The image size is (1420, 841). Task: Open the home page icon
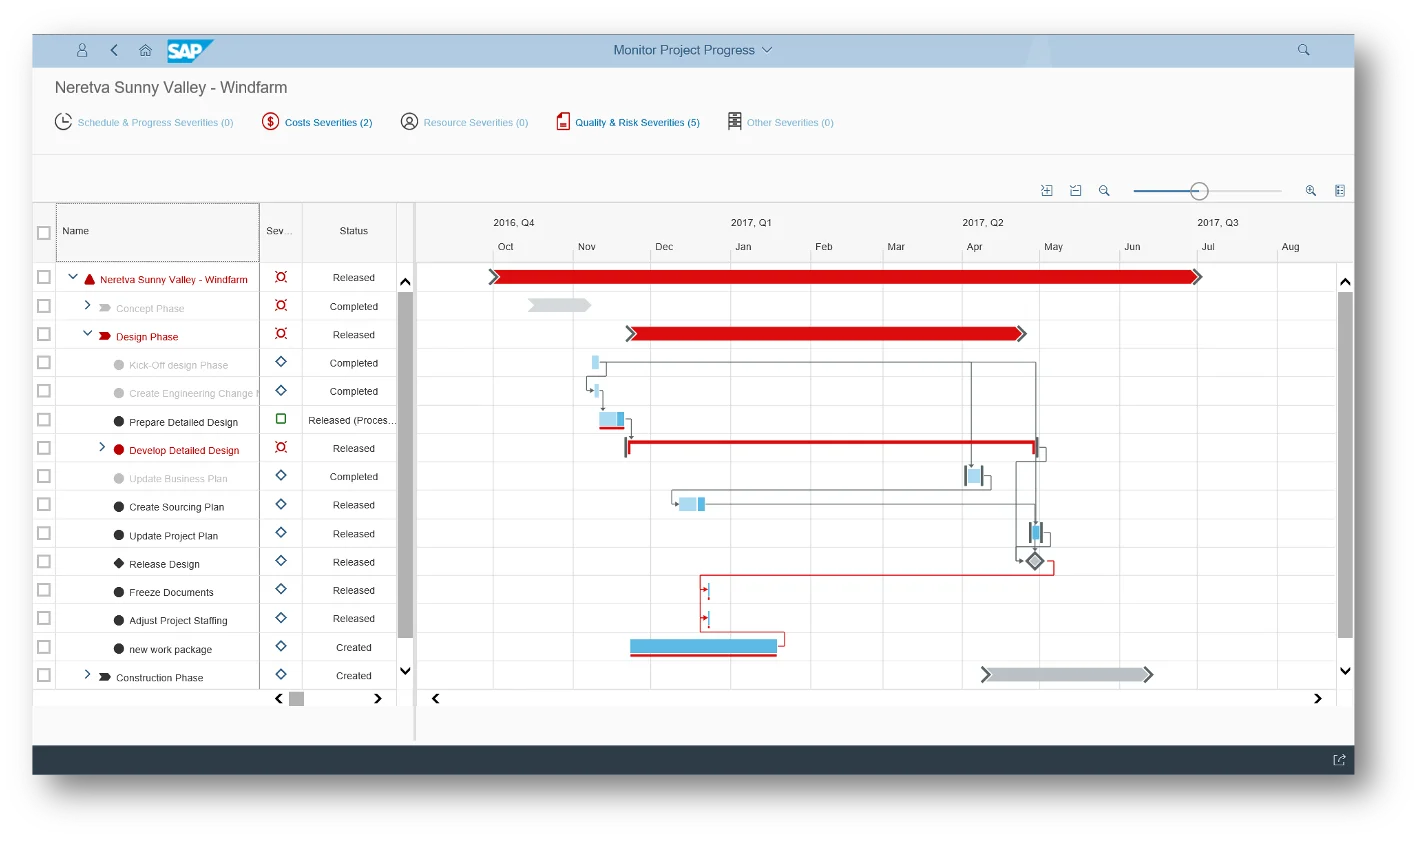click(x=145, y=50)
